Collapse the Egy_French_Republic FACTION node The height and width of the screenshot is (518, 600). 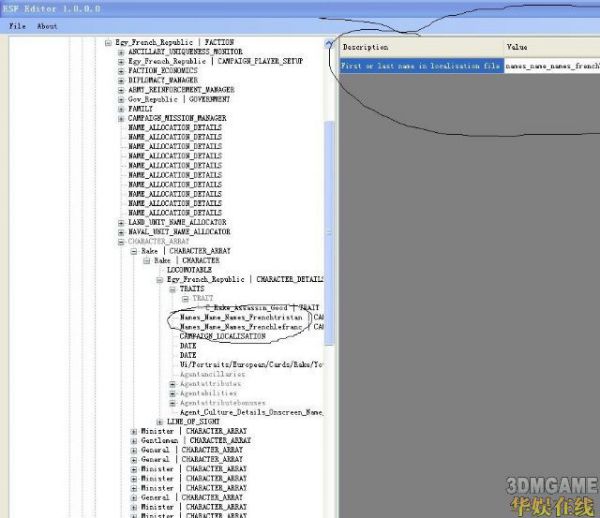pos(109,42)
